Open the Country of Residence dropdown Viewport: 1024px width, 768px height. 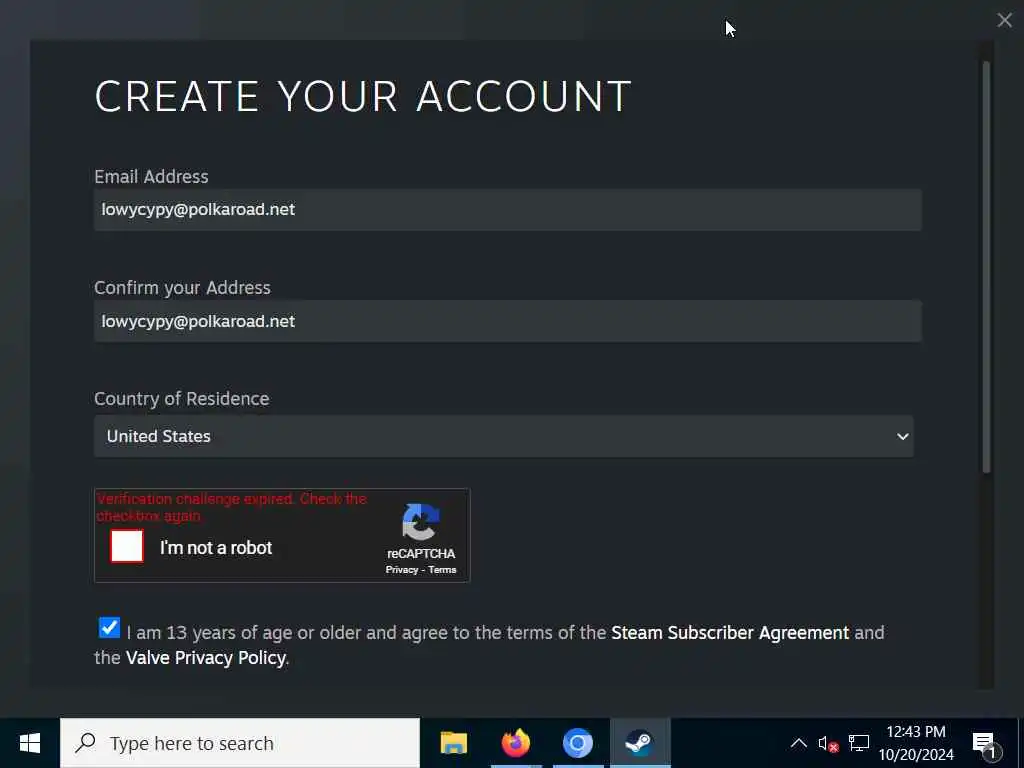504,436
